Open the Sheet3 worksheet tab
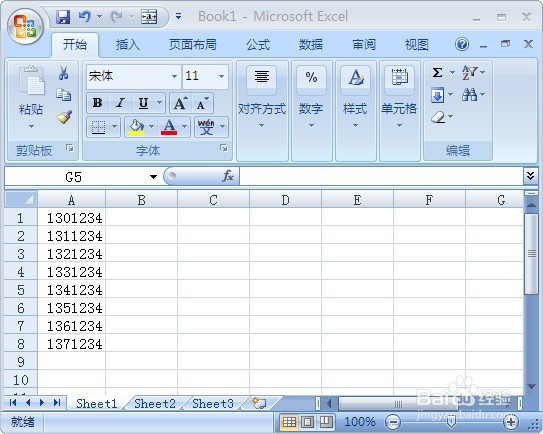The height and width of the screenshot is (434, 543). coord(213,404)
